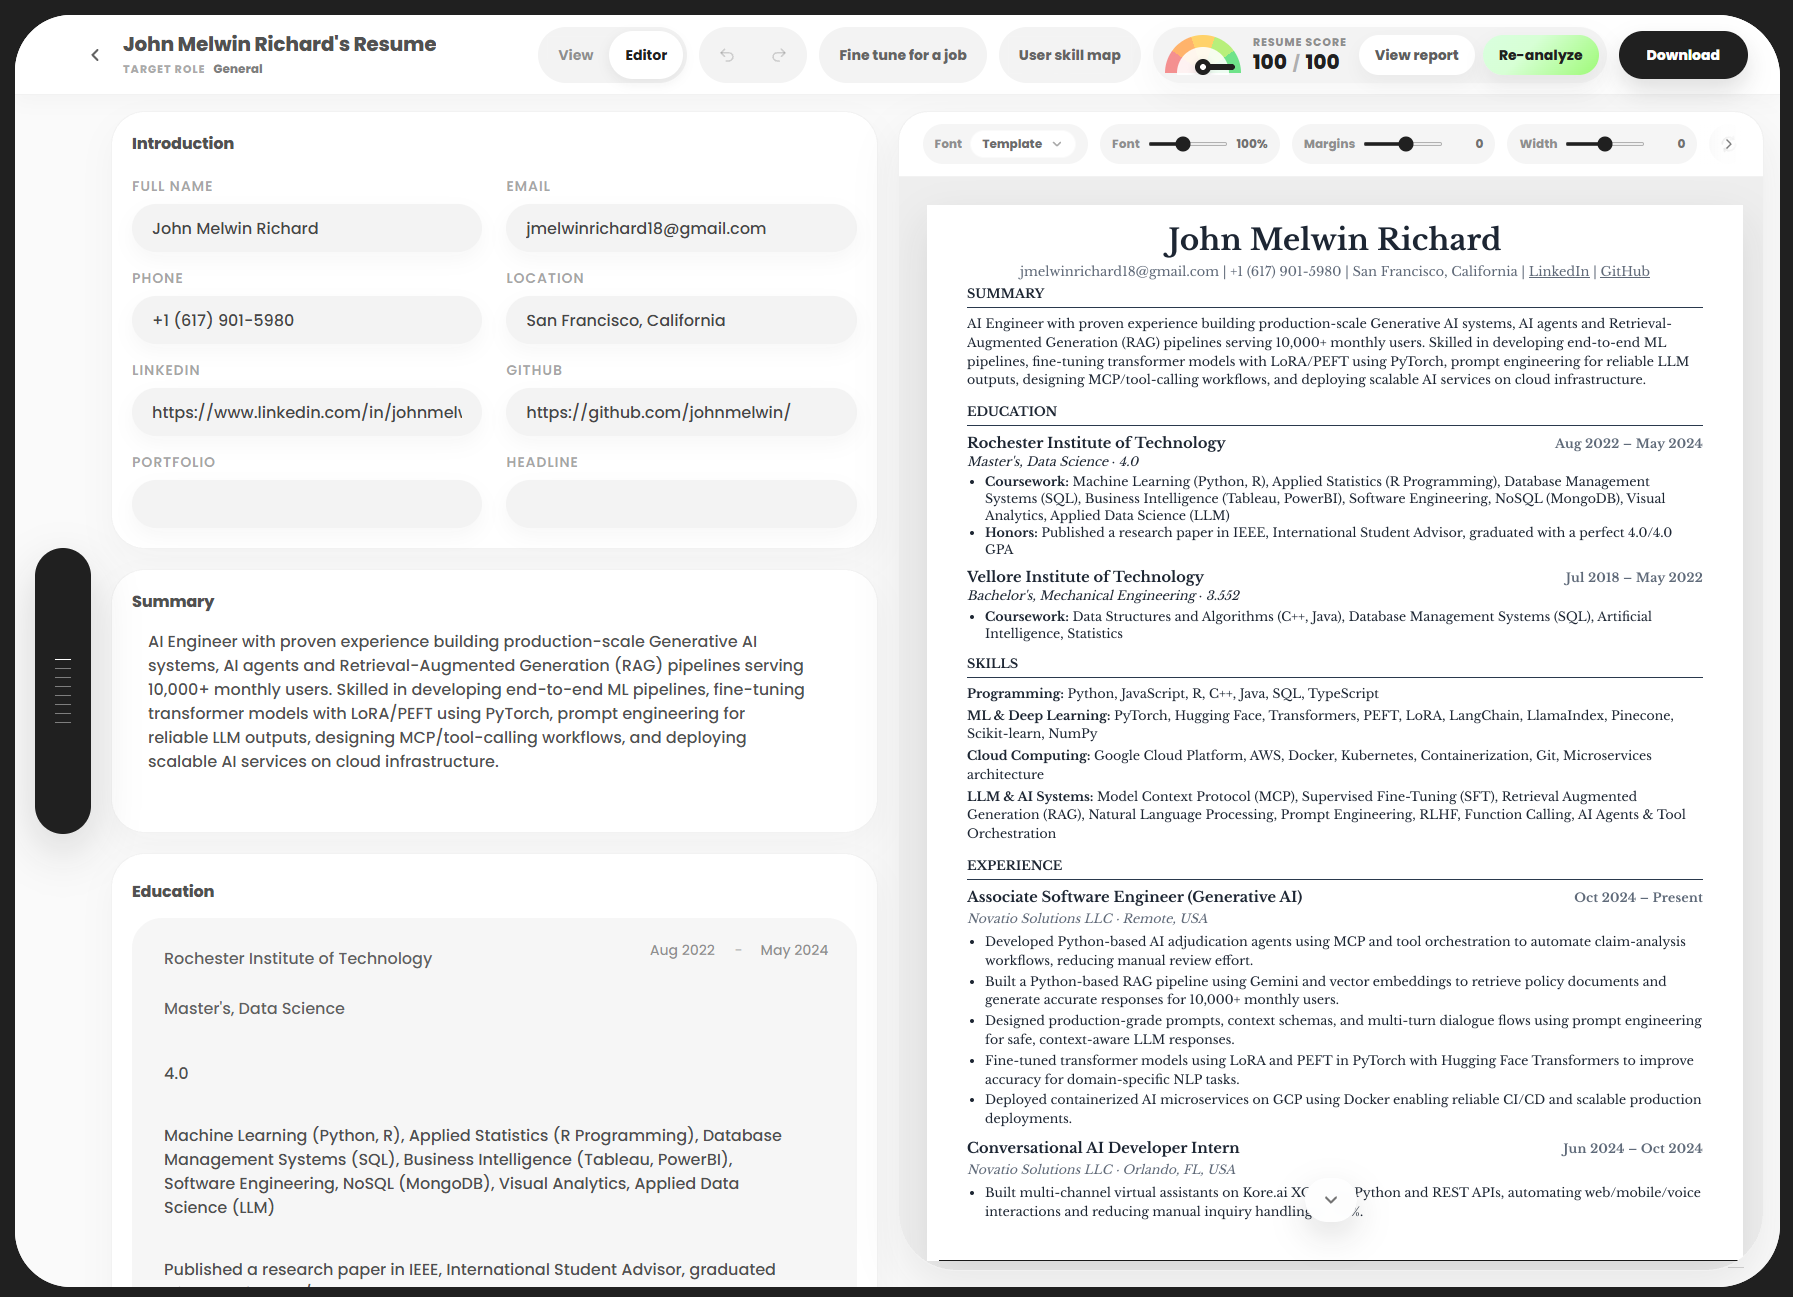Click the Aug 2022 start date

point(682,950)
